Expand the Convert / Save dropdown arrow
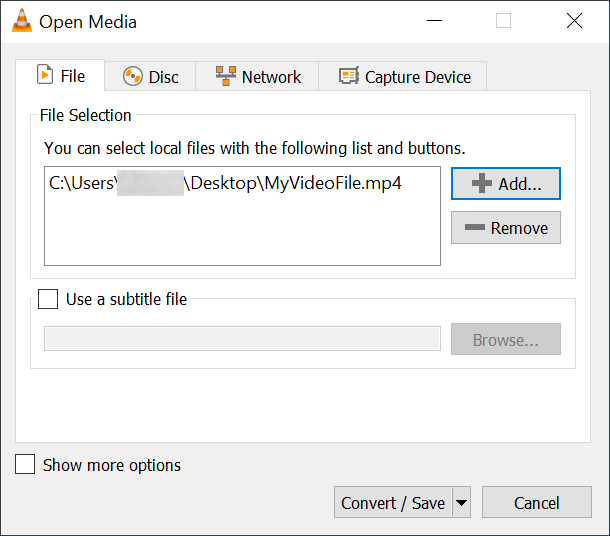 click(461, 503)
